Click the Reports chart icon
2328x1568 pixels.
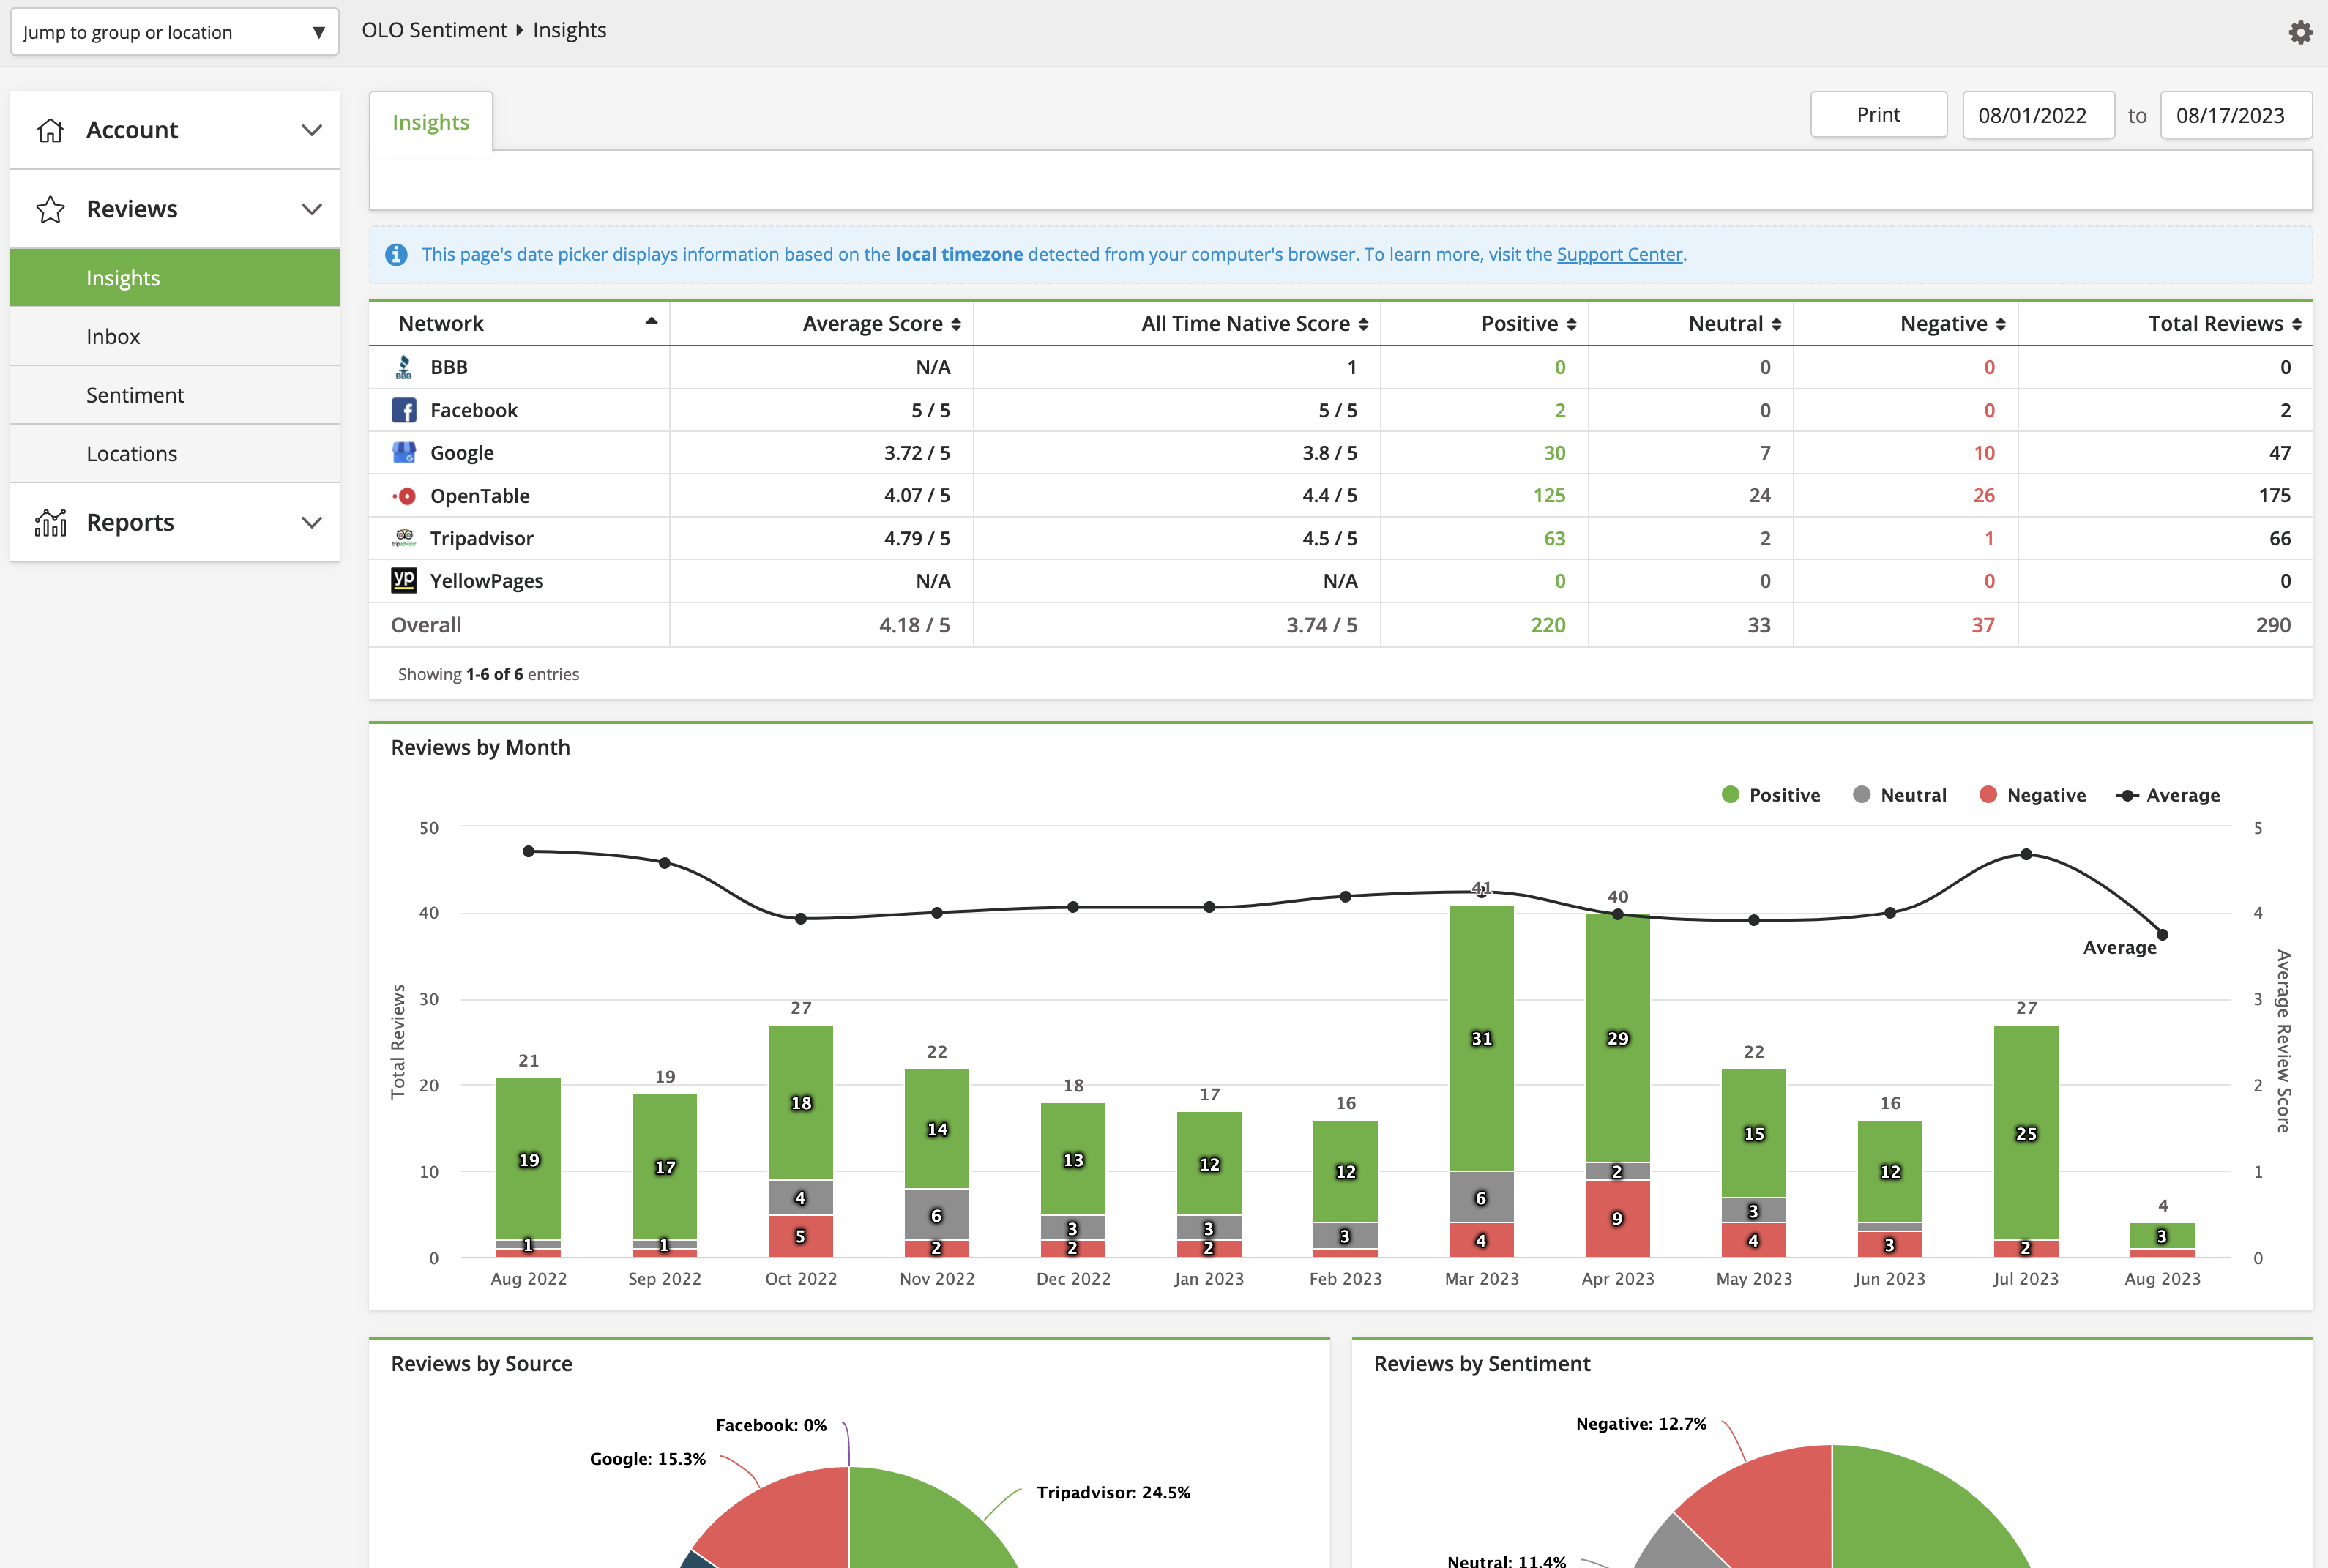[50, 522]
